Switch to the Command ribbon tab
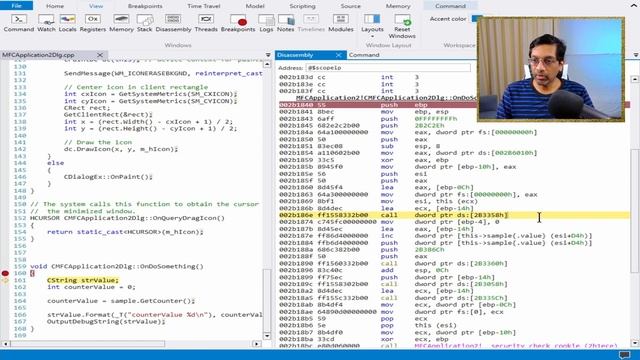The width and height of the screenshot is (640, 360). coord(450,6)
